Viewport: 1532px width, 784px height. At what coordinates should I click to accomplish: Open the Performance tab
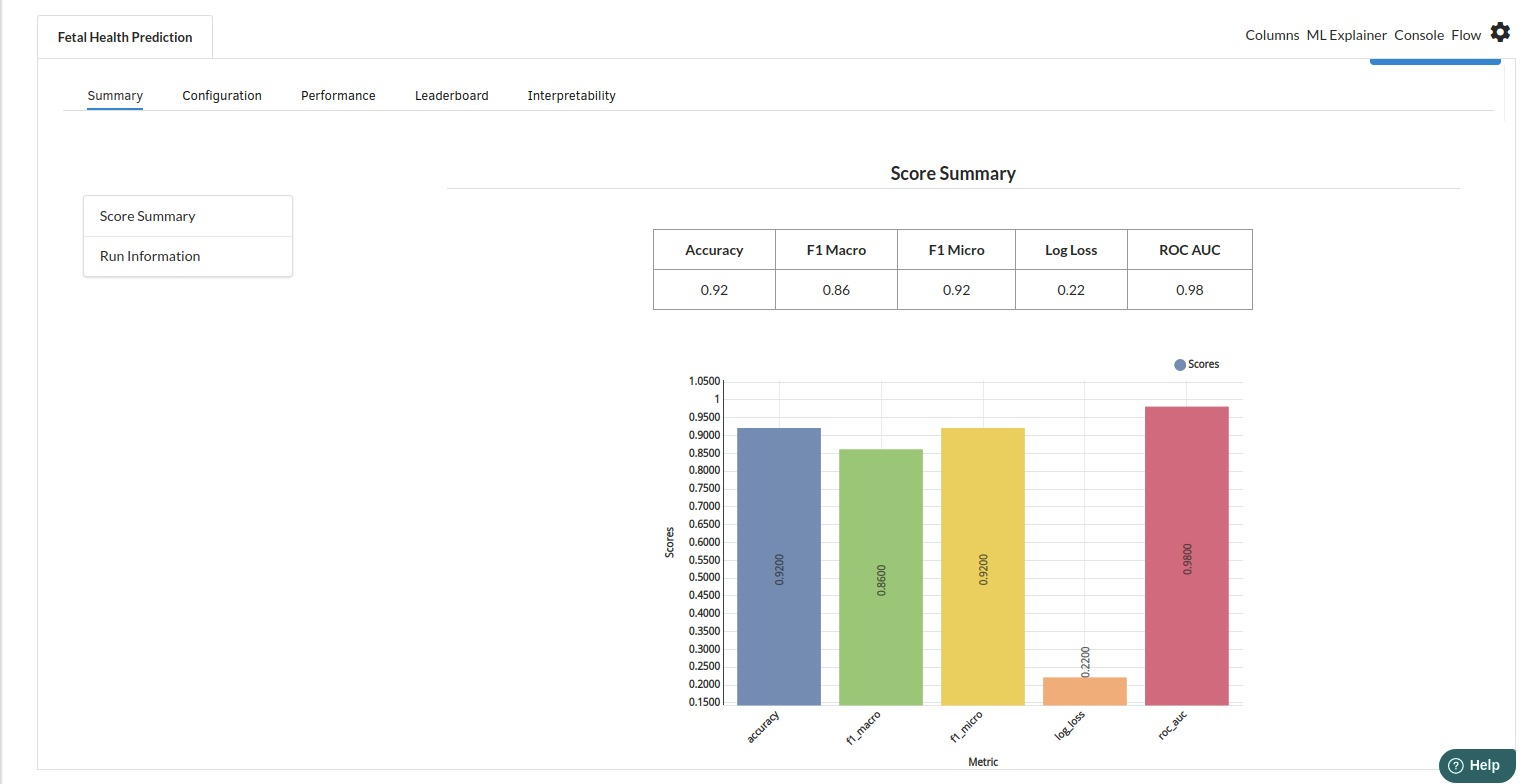point(338,96)
